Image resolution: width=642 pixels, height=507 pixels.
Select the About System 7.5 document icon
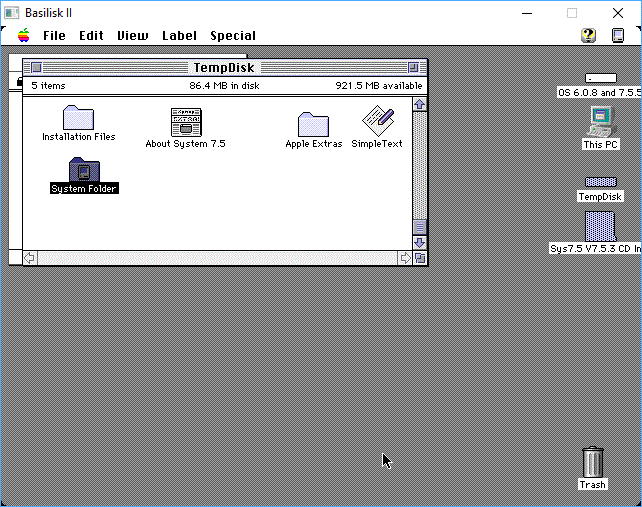186,122
